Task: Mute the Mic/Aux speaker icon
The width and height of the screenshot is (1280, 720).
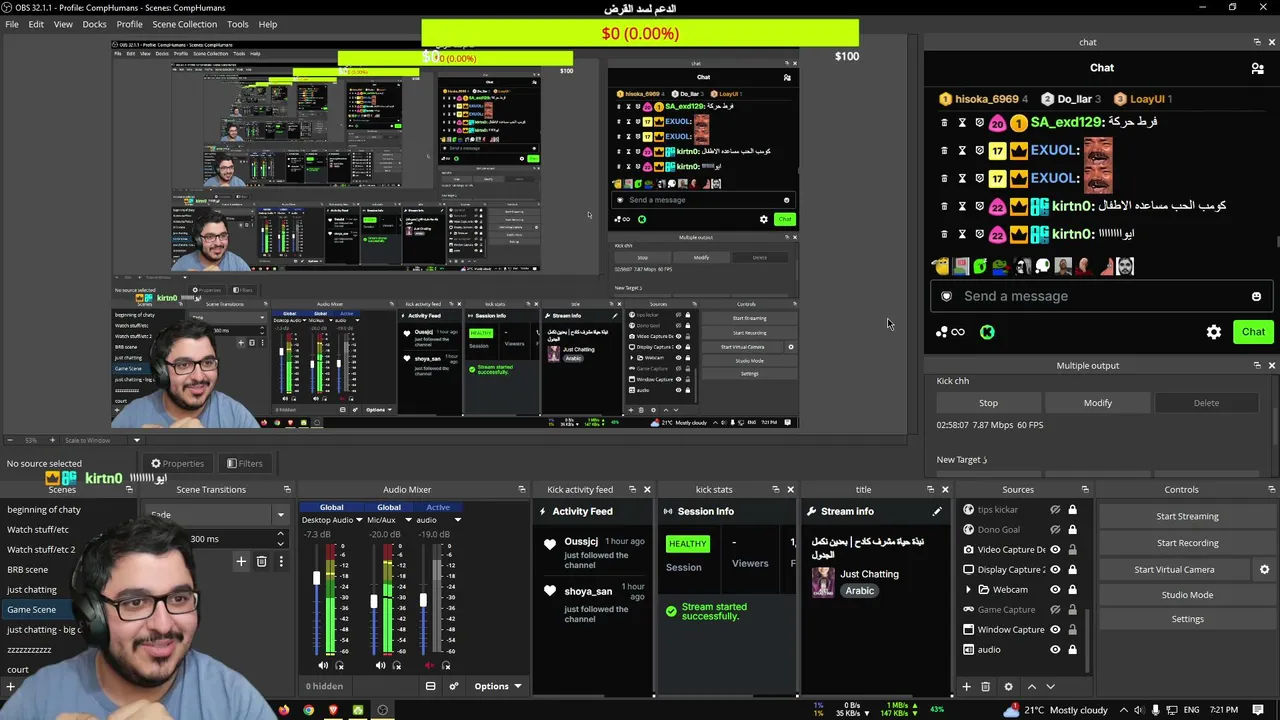Action: tap(380, 665)
